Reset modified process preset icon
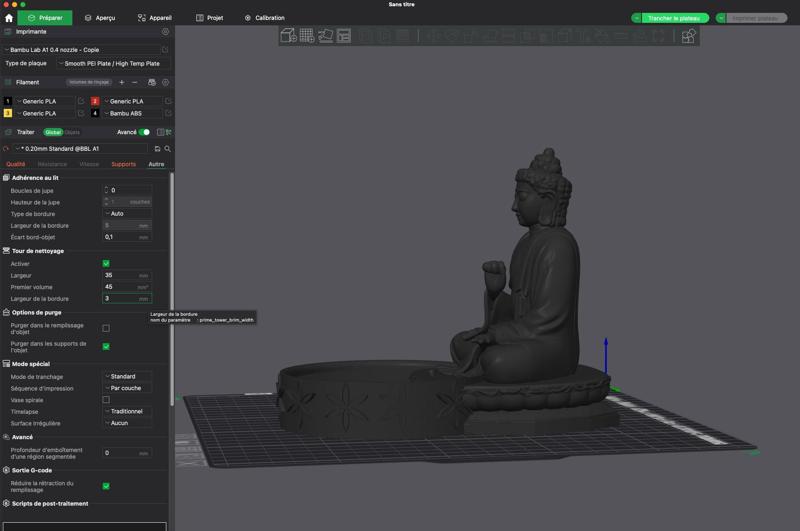The image size is (800, 531). [6, 149]
